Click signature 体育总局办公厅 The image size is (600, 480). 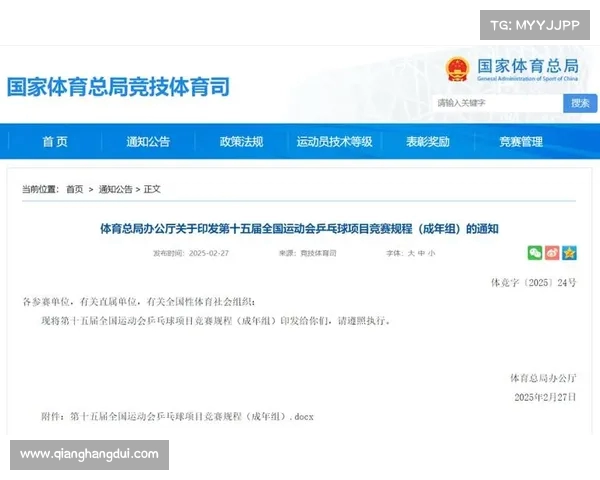tap(543, 378)
